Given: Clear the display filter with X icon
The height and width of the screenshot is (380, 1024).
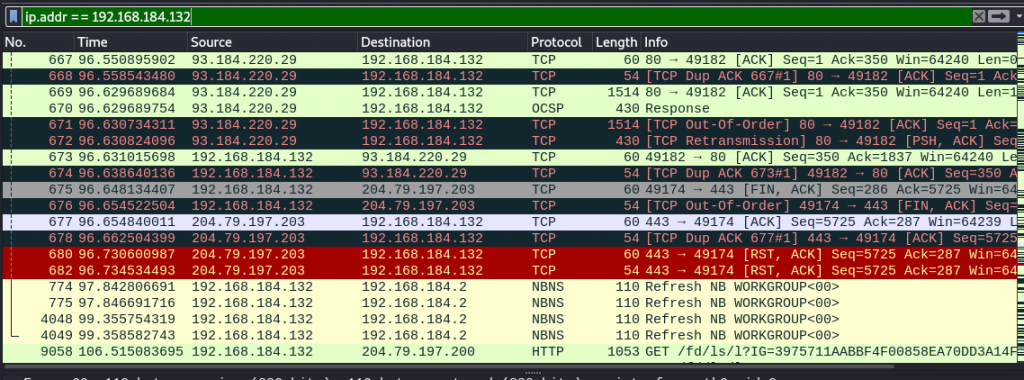Looking at the screenshot, I should click(x=978, y=16).
